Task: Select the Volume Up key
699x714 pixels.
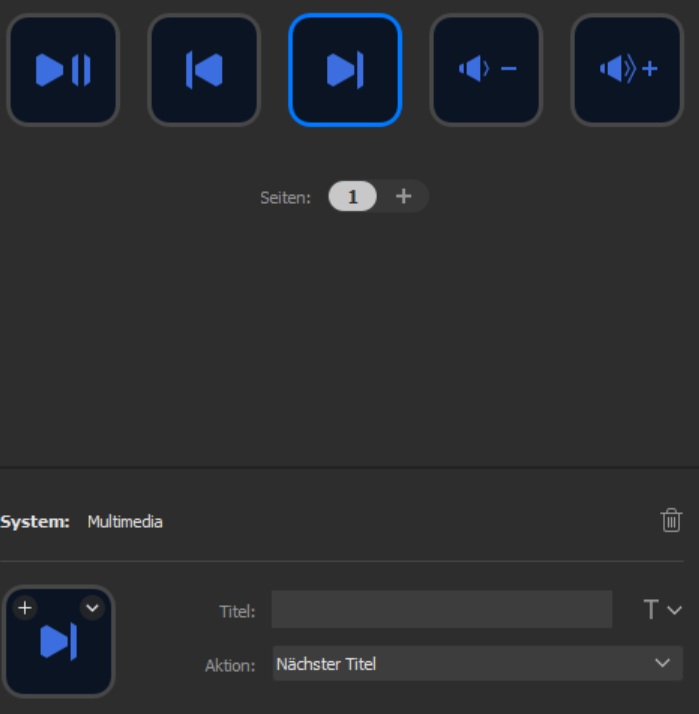Action: click(627, 70)
